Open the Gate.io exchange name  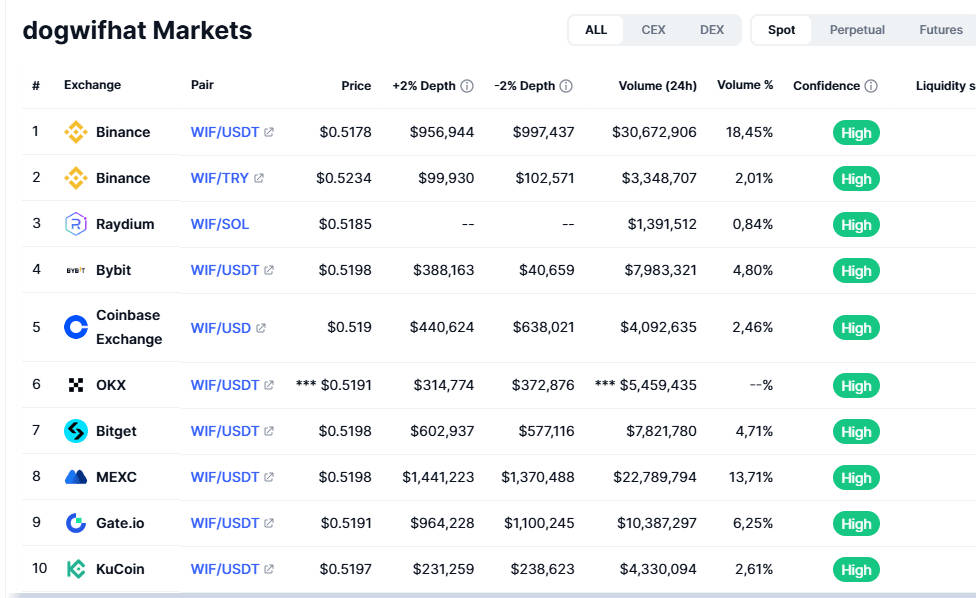click(120, 523)
